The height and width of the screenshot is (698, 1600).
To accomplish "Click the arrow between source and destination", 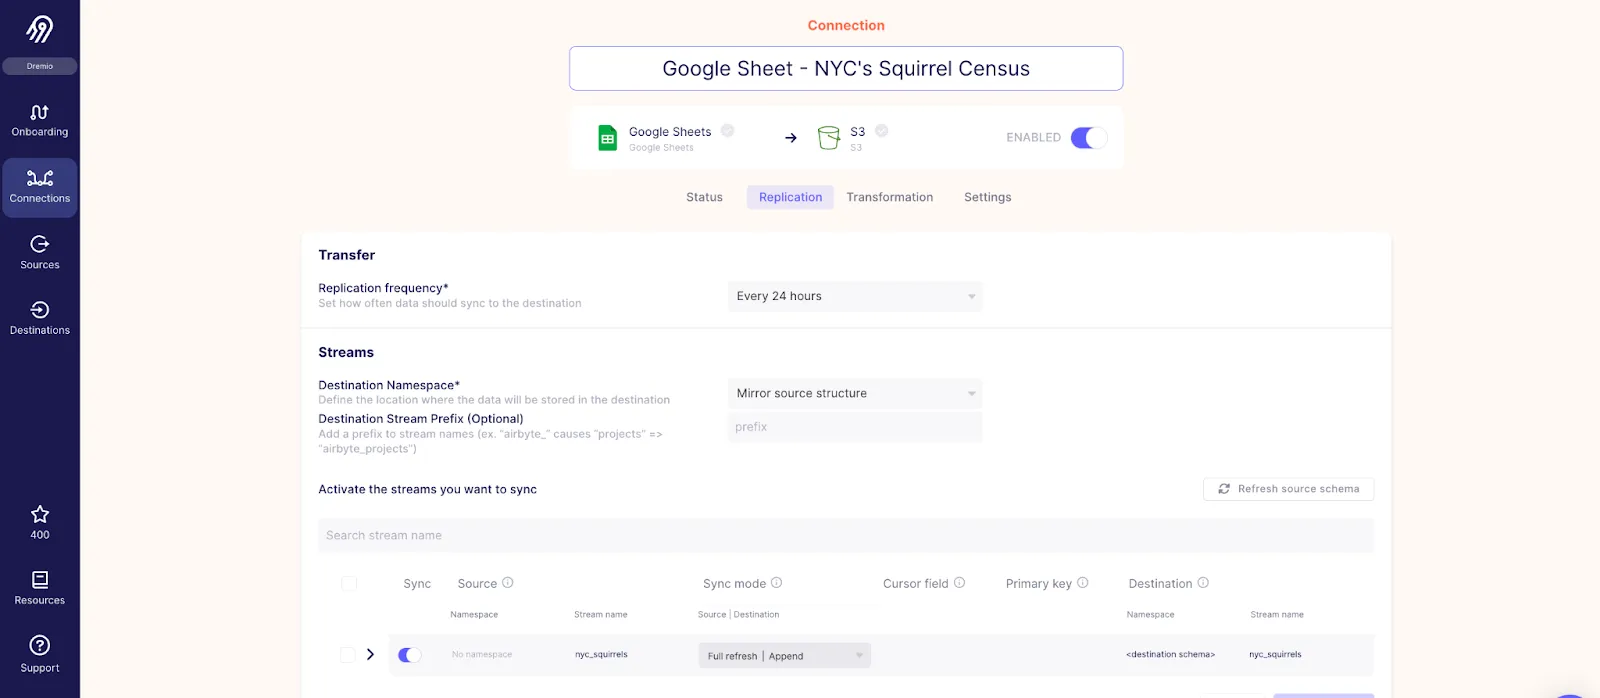I will [x=791, y=138].
